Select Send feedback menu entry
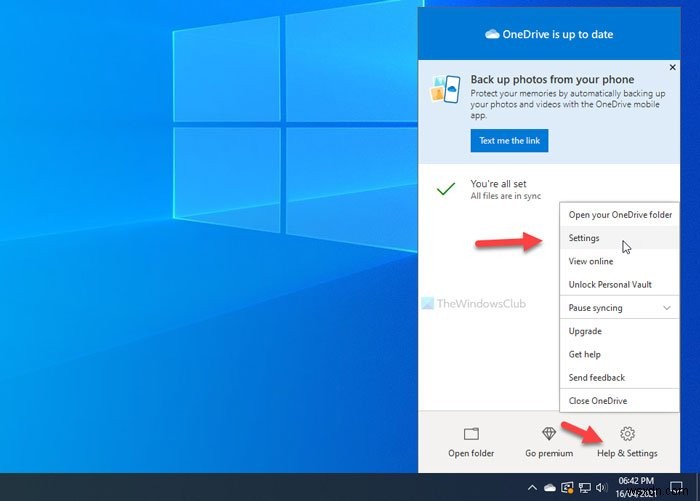 (x=619, y=378)
